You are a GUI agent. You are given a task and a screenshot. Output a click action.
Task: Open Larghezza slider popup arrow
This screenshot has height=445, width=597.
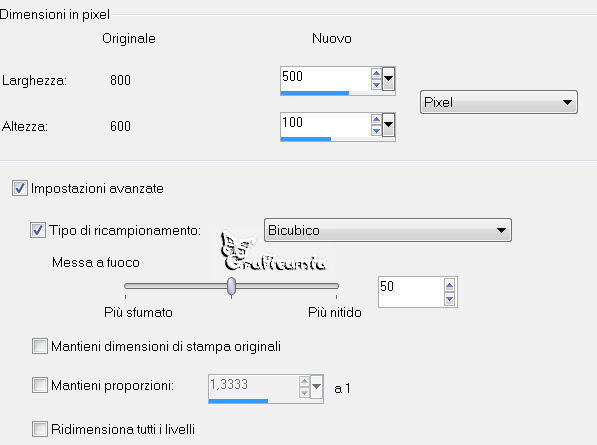pyautogui.click(x=388, y=79)
